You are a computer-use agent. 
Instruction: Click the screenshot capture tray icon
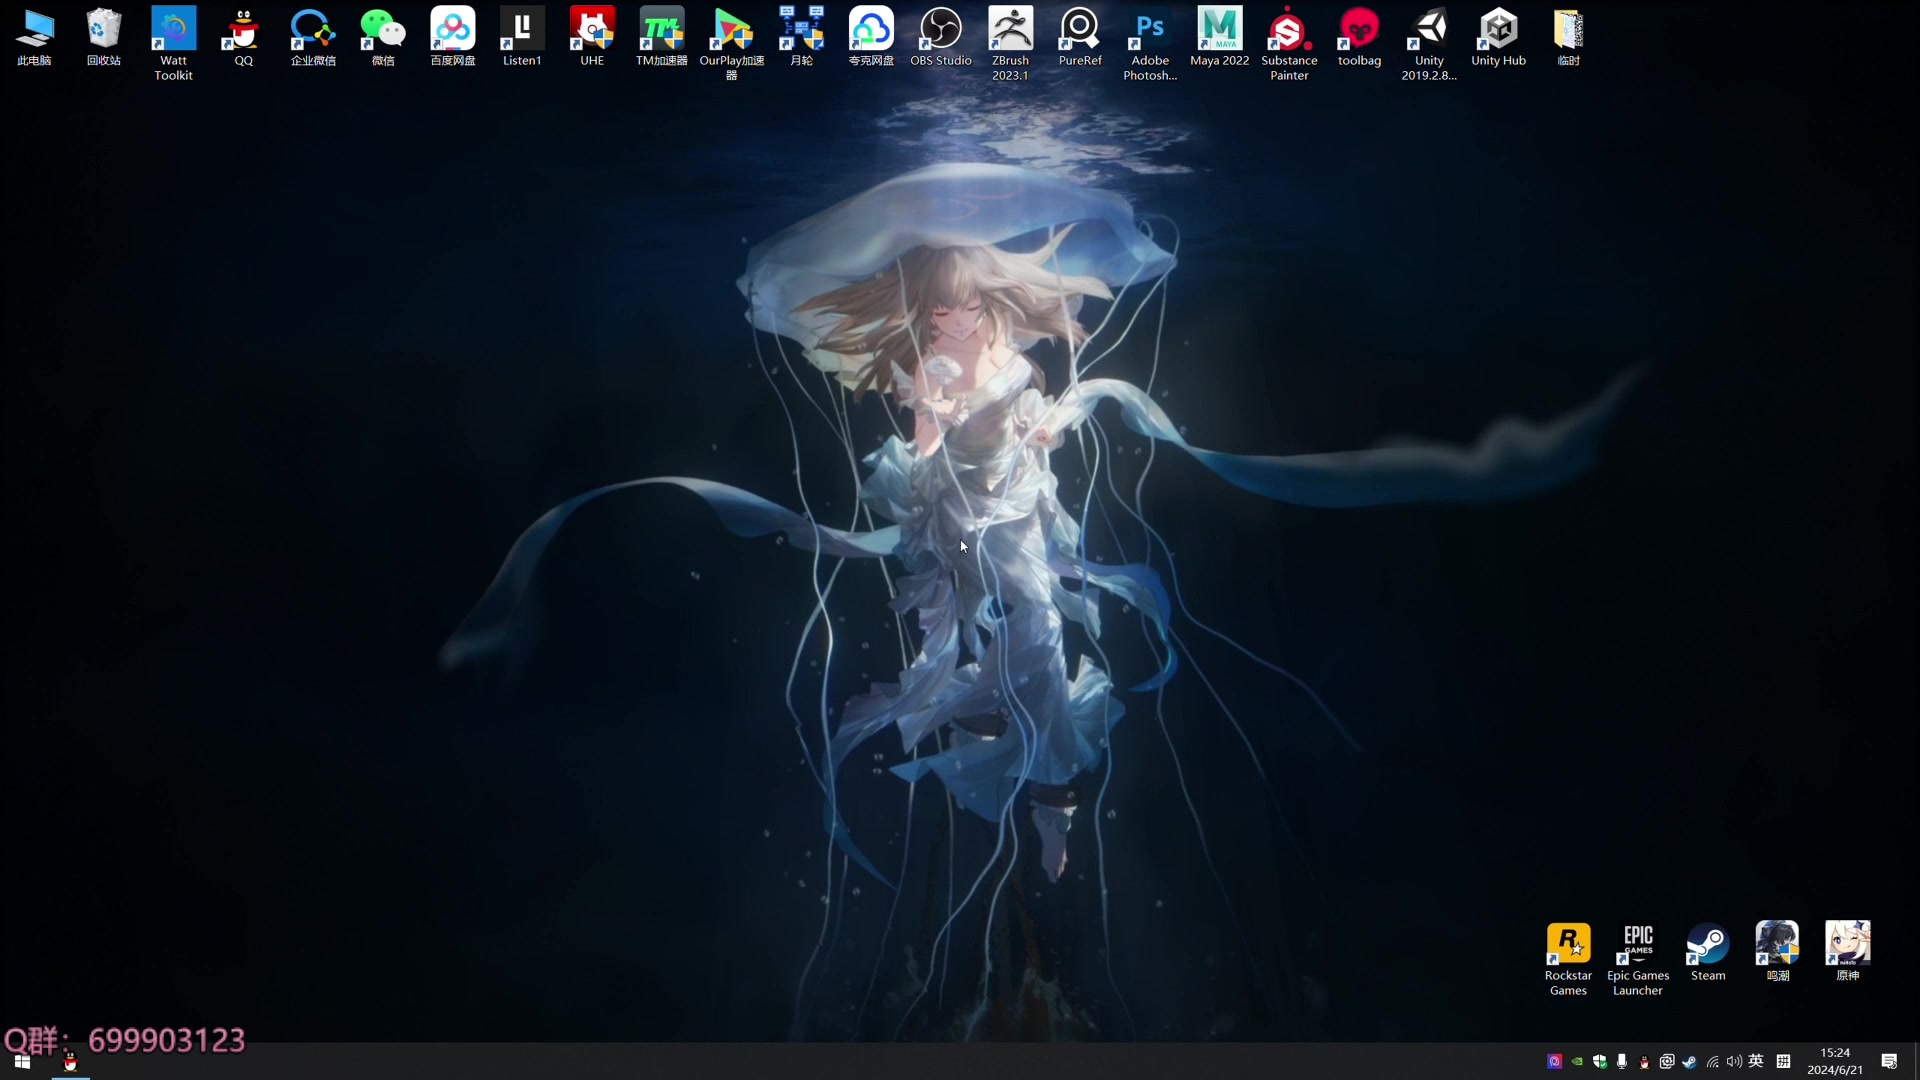pyautogui.click(x=1667, y=1062)
